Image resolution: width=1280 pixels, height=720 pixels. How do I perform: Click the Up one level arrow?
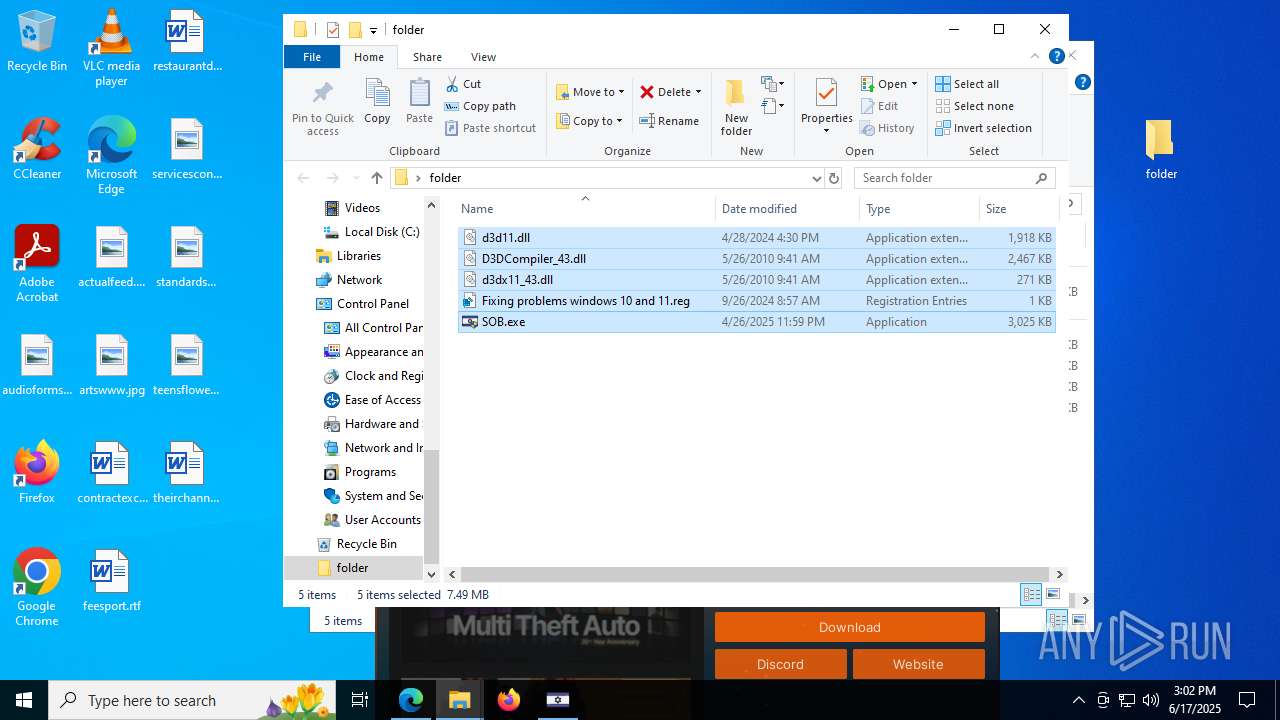coord(376,178)
